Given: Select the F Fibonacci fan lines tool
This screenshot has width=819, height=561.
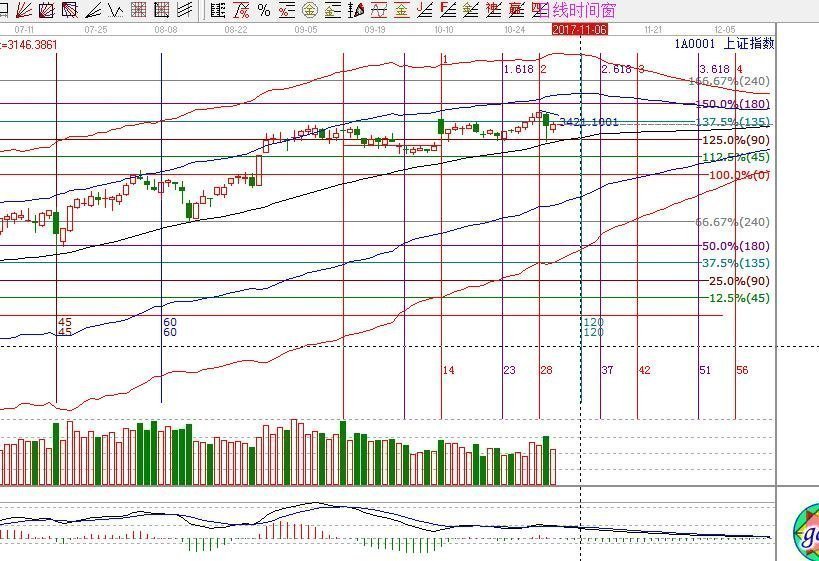Looking at the screenshot, I should point(448,10).
